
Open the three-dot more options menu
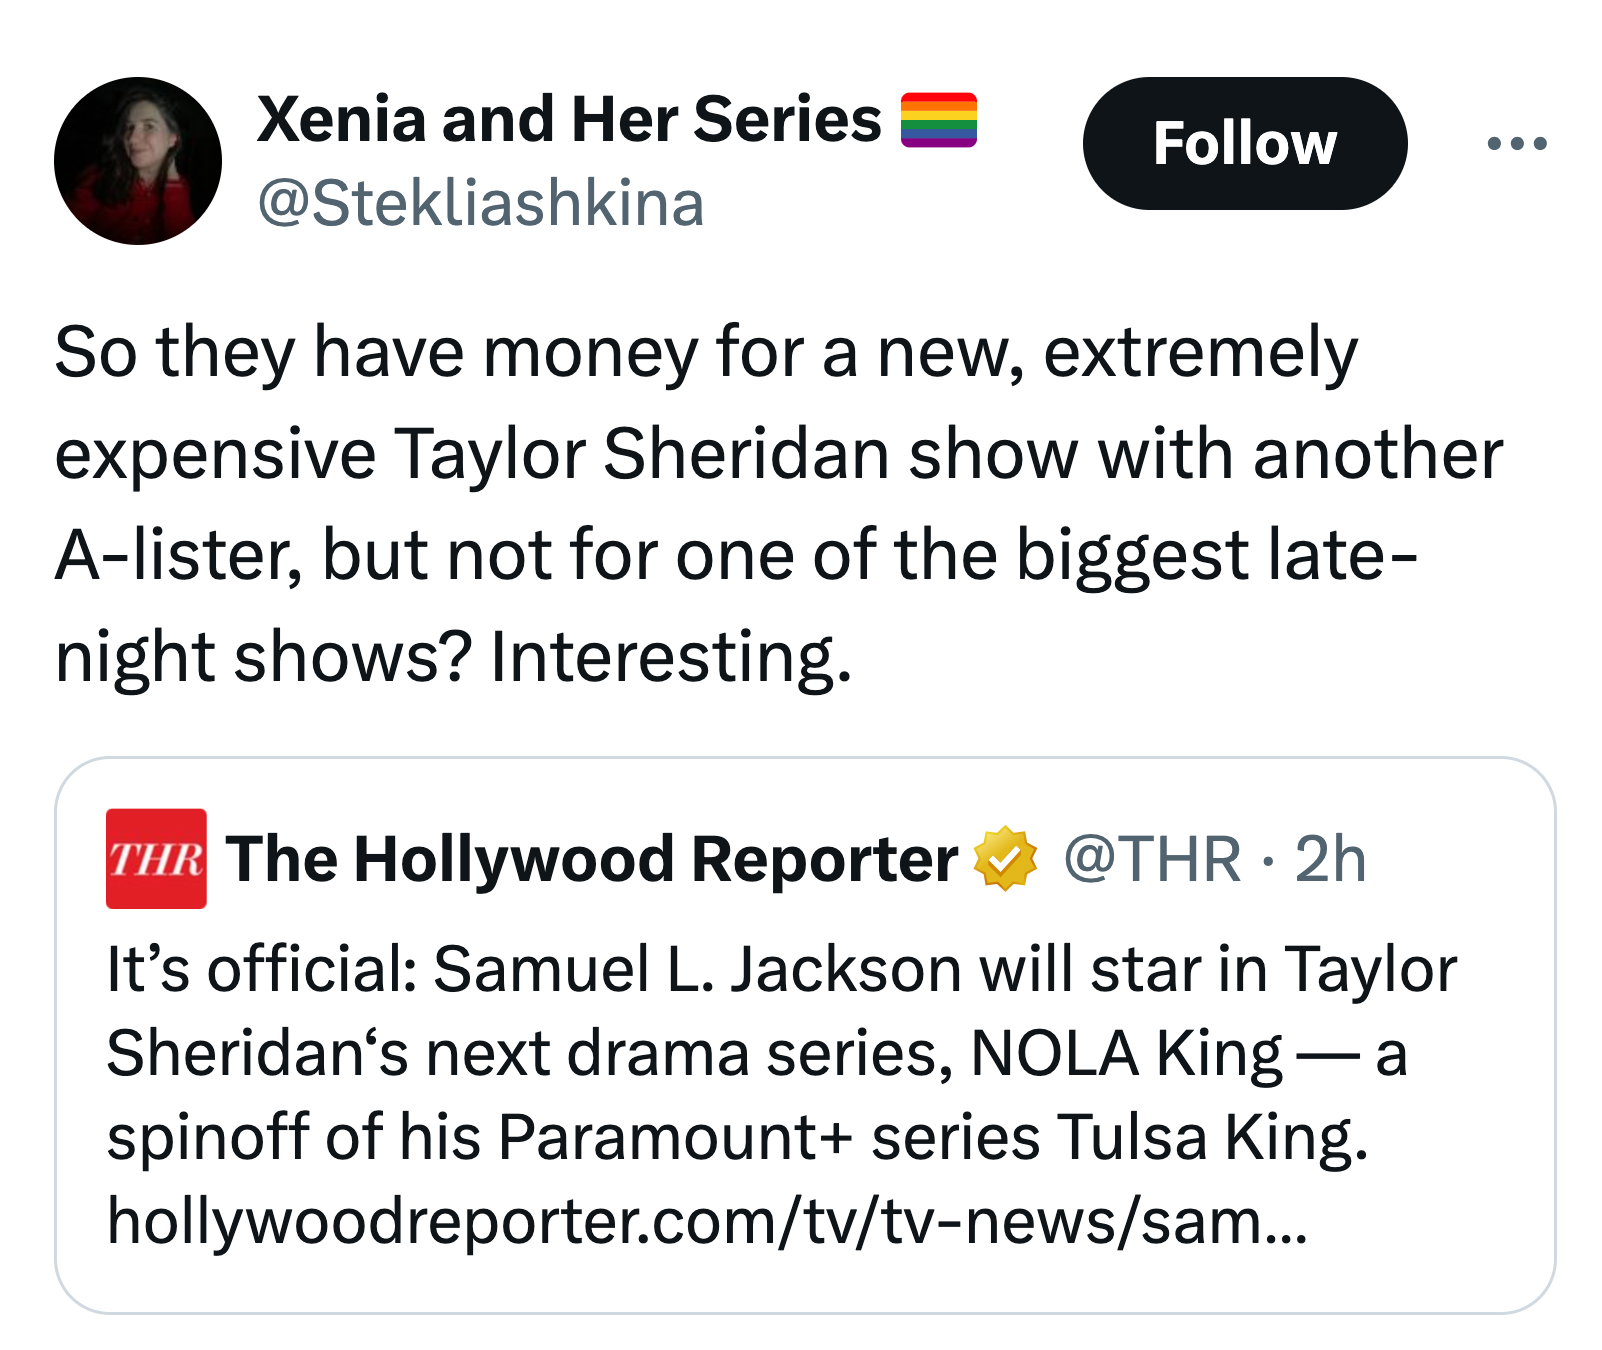1517,144
